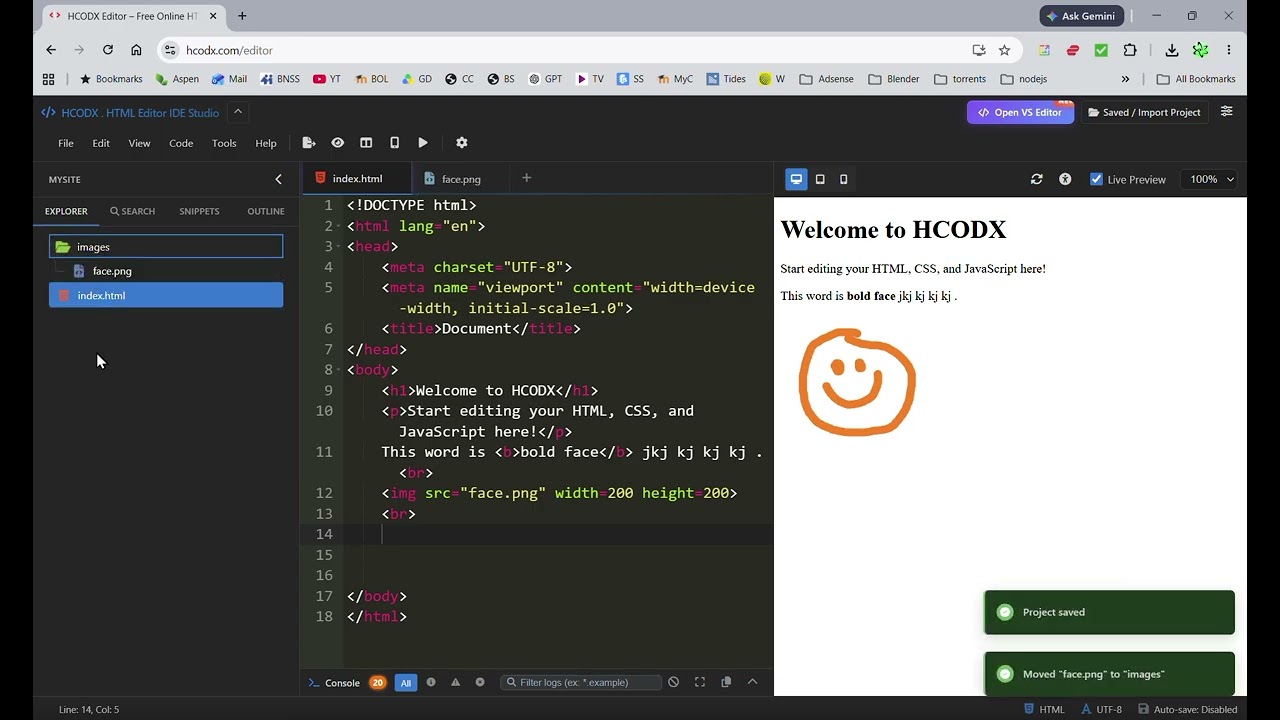Click the split layout columns icon
The image size is (1280, 720).
point(366,143)
